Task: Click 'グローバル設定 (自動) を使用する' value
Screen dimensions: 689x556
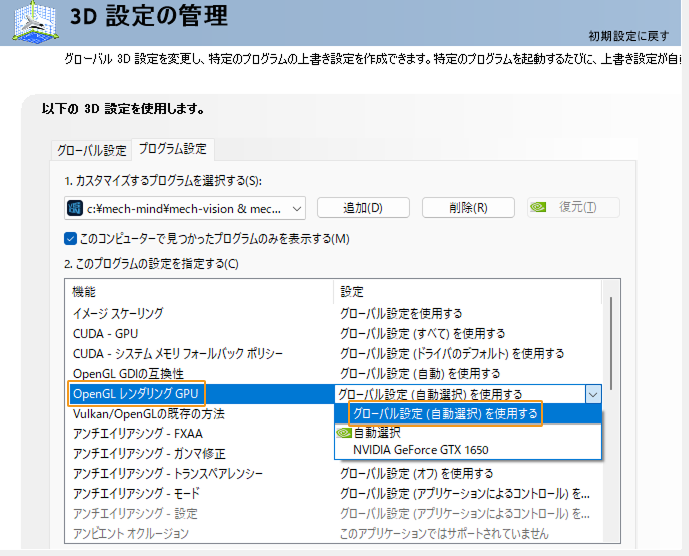Action: point(420,374)
